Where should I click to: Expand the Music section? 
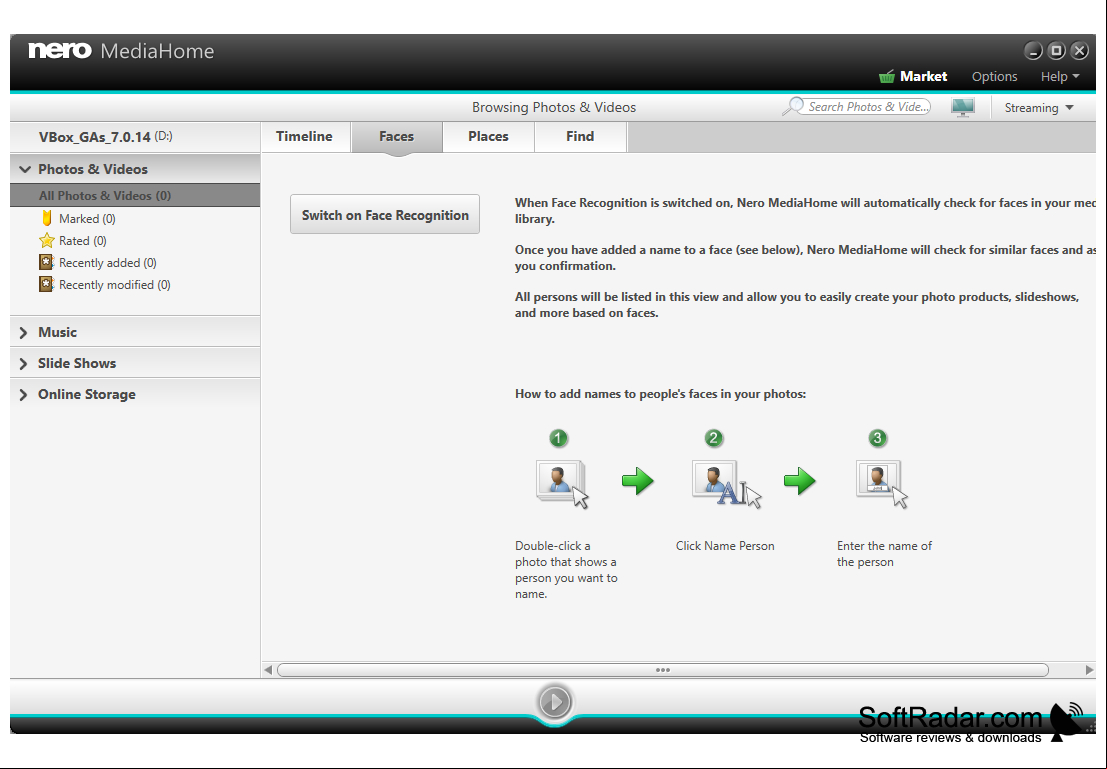(x=23, y=332)
